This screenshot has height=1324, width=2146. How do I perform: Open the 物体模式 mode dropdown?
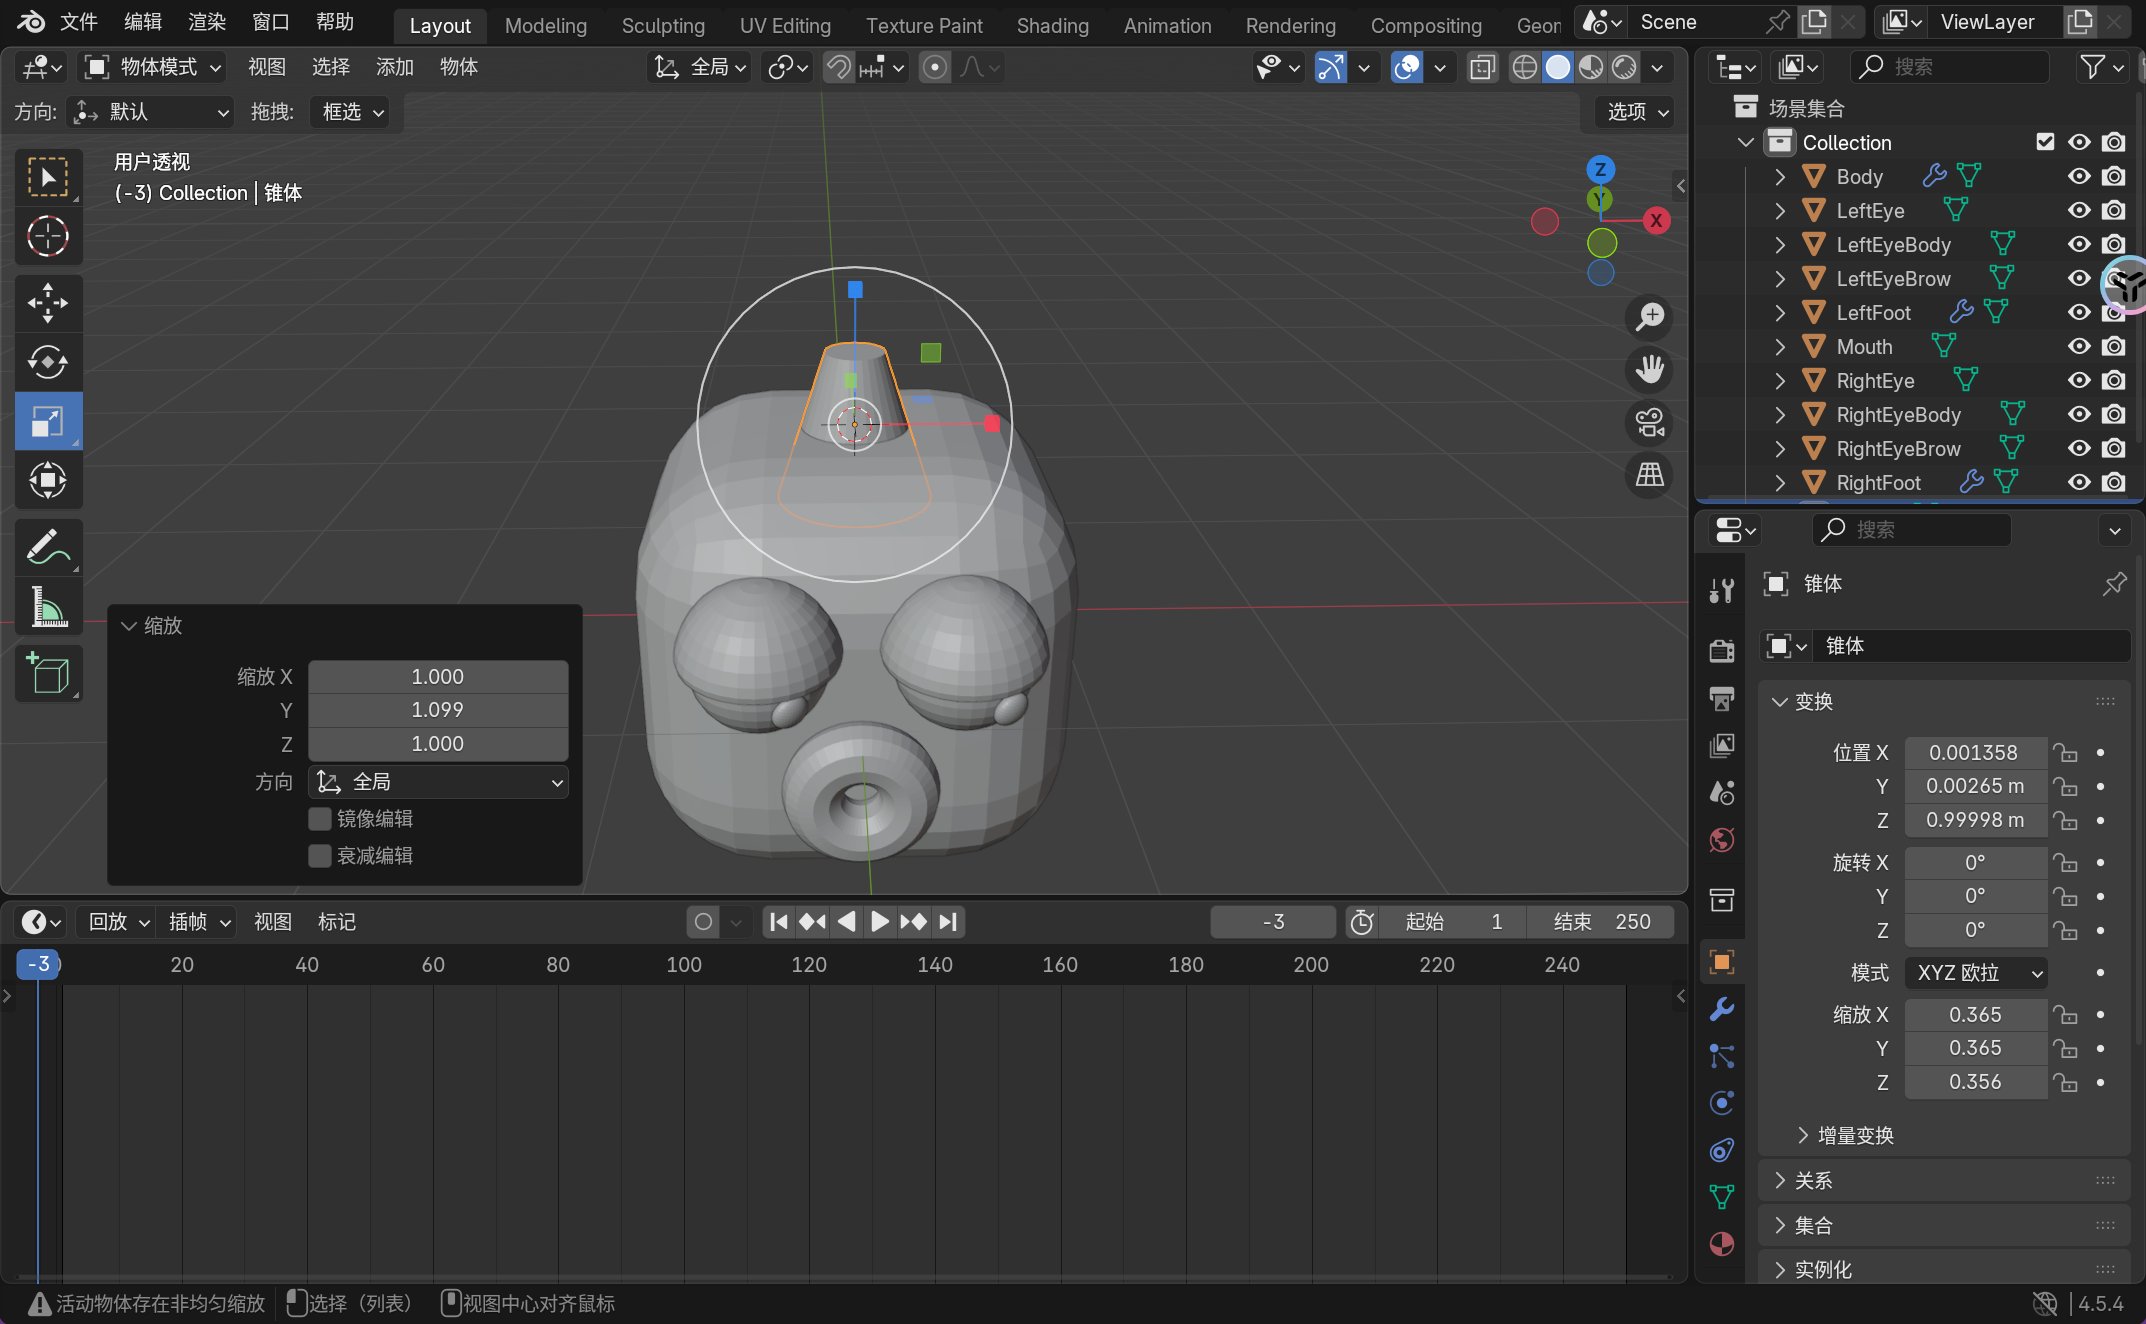153,67
